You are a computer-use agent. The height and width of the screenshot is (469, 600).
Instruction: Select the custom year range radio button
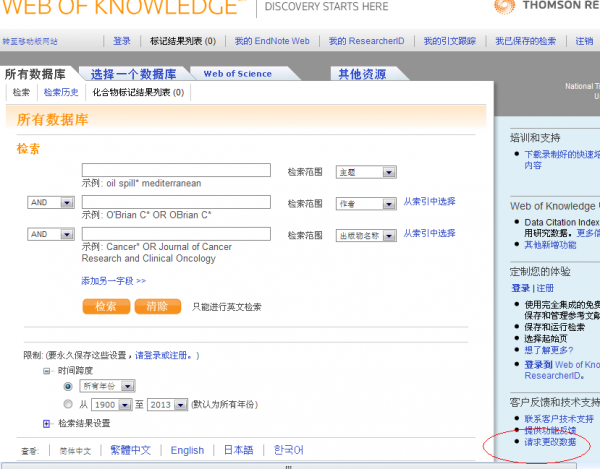coord(68,404)
